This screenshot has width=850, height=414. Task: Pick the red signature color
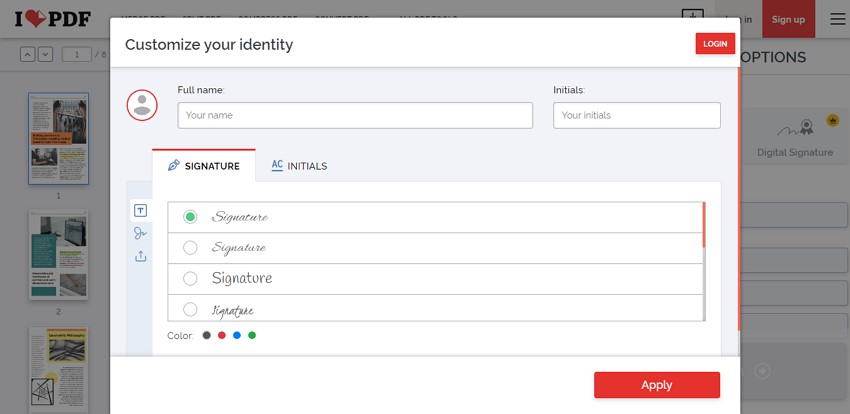(222, 335)
